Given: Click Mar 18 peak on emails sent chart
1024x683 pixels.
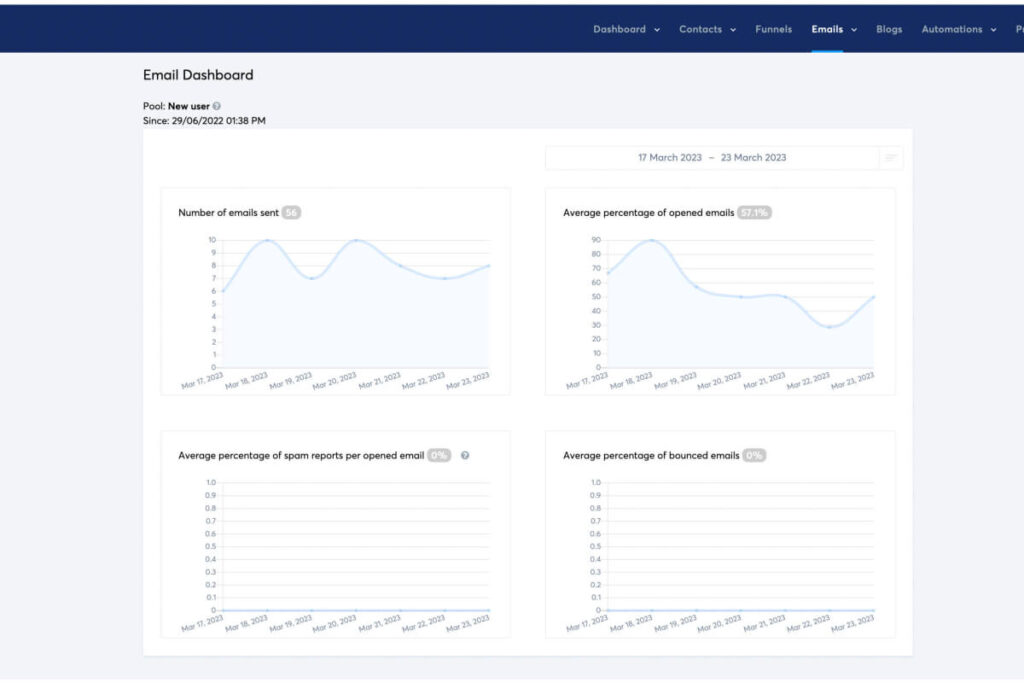Looking at the screenshot, I should coord(267,240).
